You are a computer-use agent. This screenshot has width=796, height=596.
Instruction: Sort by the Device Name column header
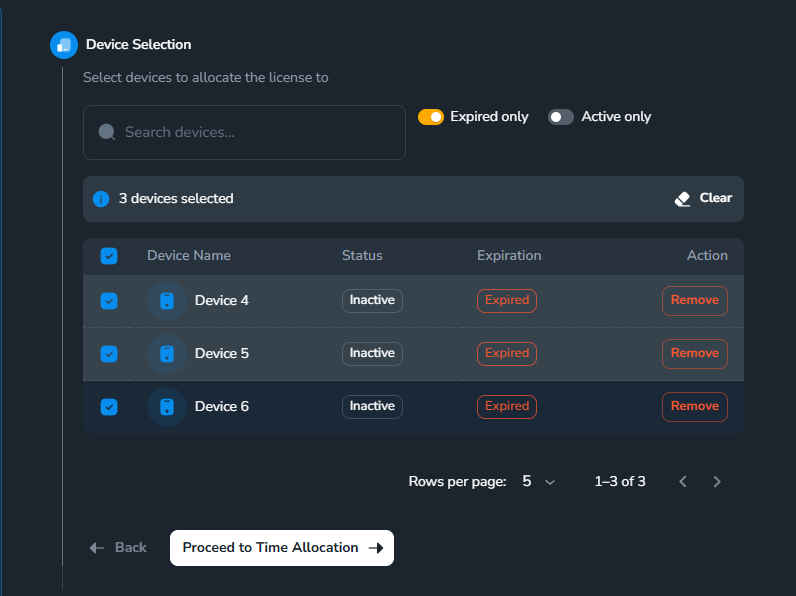click(x=189, y=256)
